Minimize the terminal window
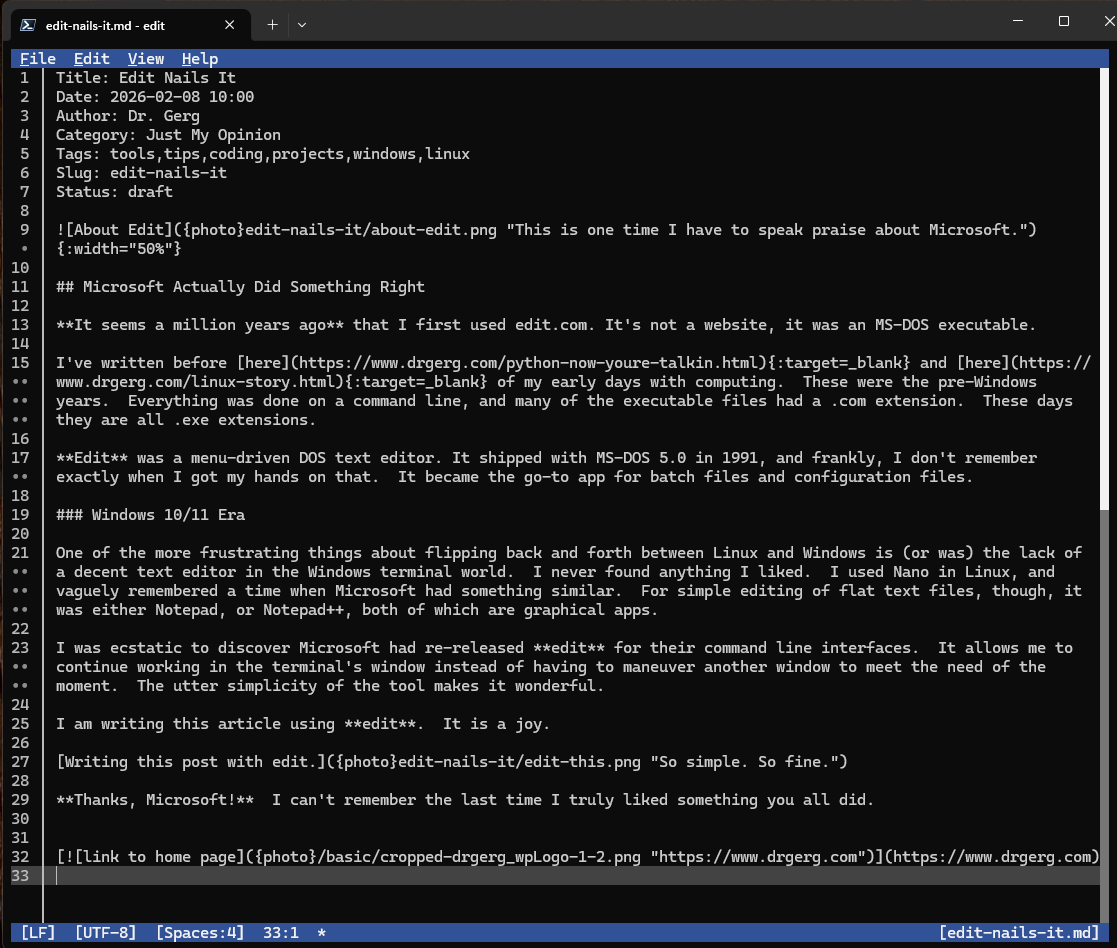This screenshot has height=948, width=1117. [1017, 22]
